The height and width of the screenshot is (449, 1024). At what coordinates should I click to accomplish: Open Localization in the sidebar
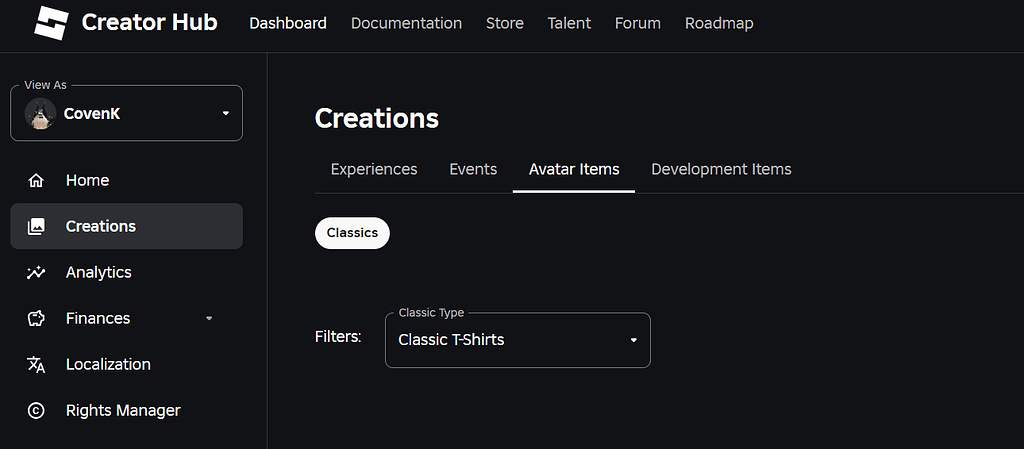coord(127,364)
